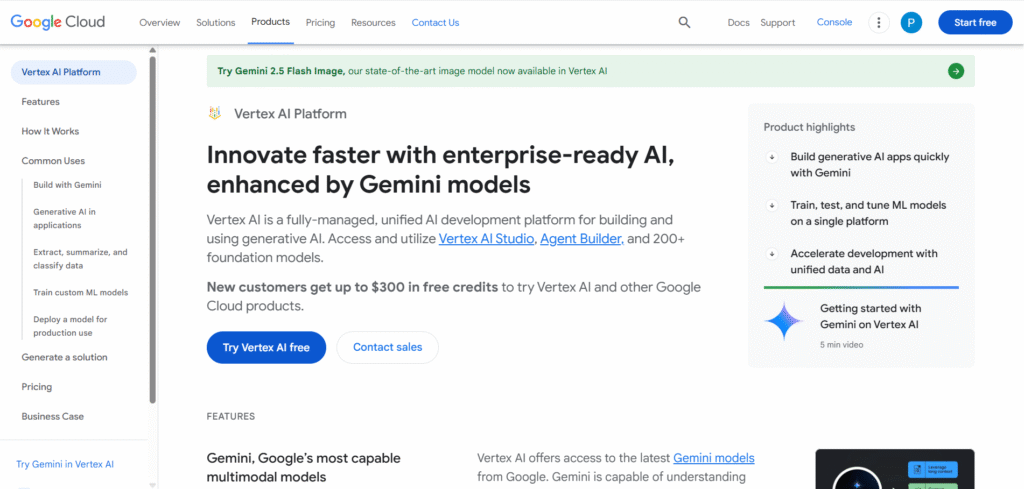
Task: Open the Solutions navigation menu
Action: (x=216, y=22)
